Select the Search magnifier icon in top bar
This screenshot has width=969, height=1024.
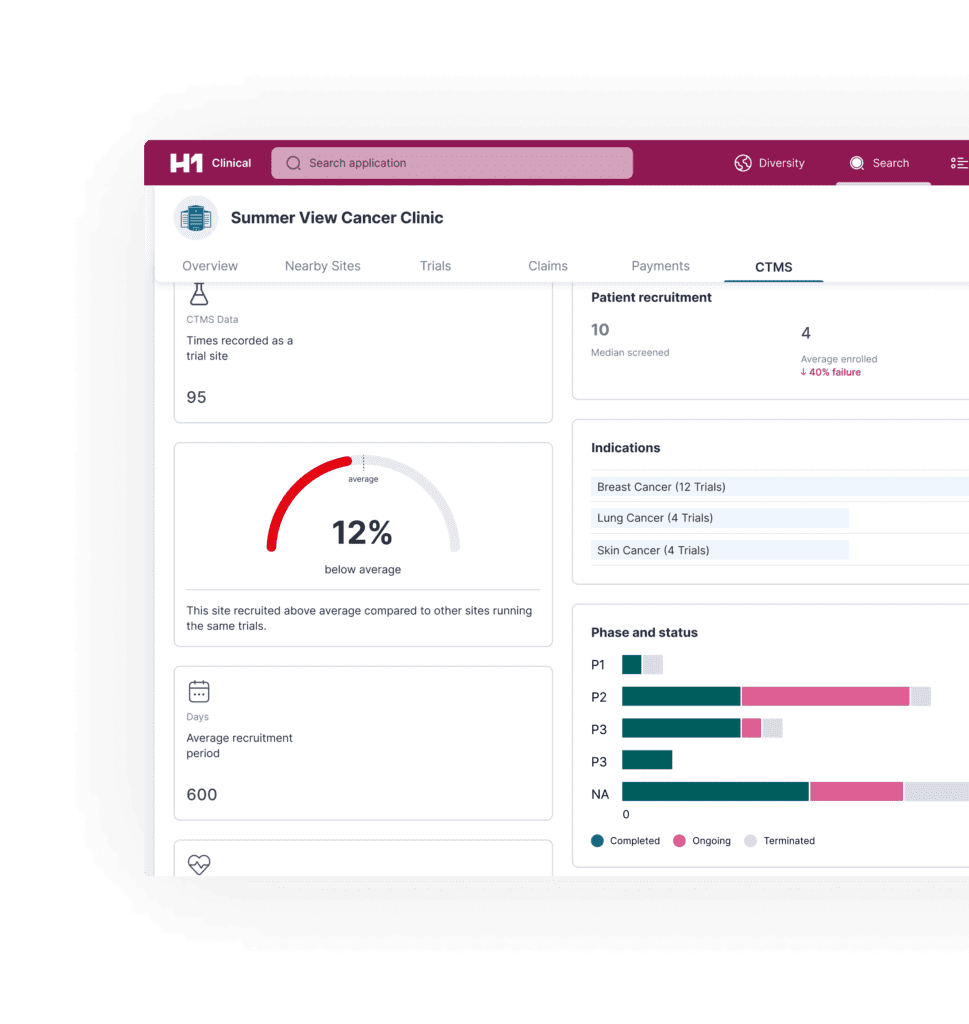click(857, 163)
